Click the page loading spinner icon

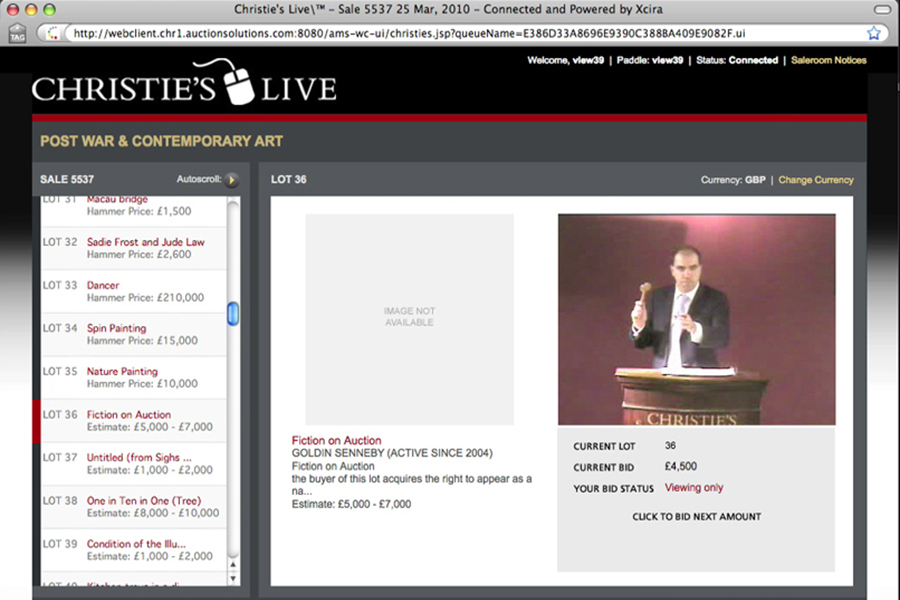[53, 33]
